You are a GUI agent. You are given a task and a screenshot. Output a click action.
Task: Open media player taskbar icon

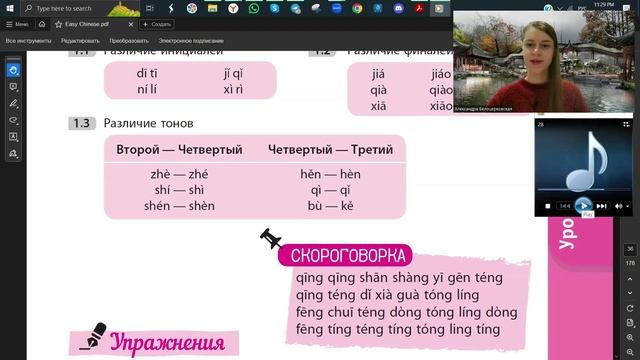click(439, 8)
